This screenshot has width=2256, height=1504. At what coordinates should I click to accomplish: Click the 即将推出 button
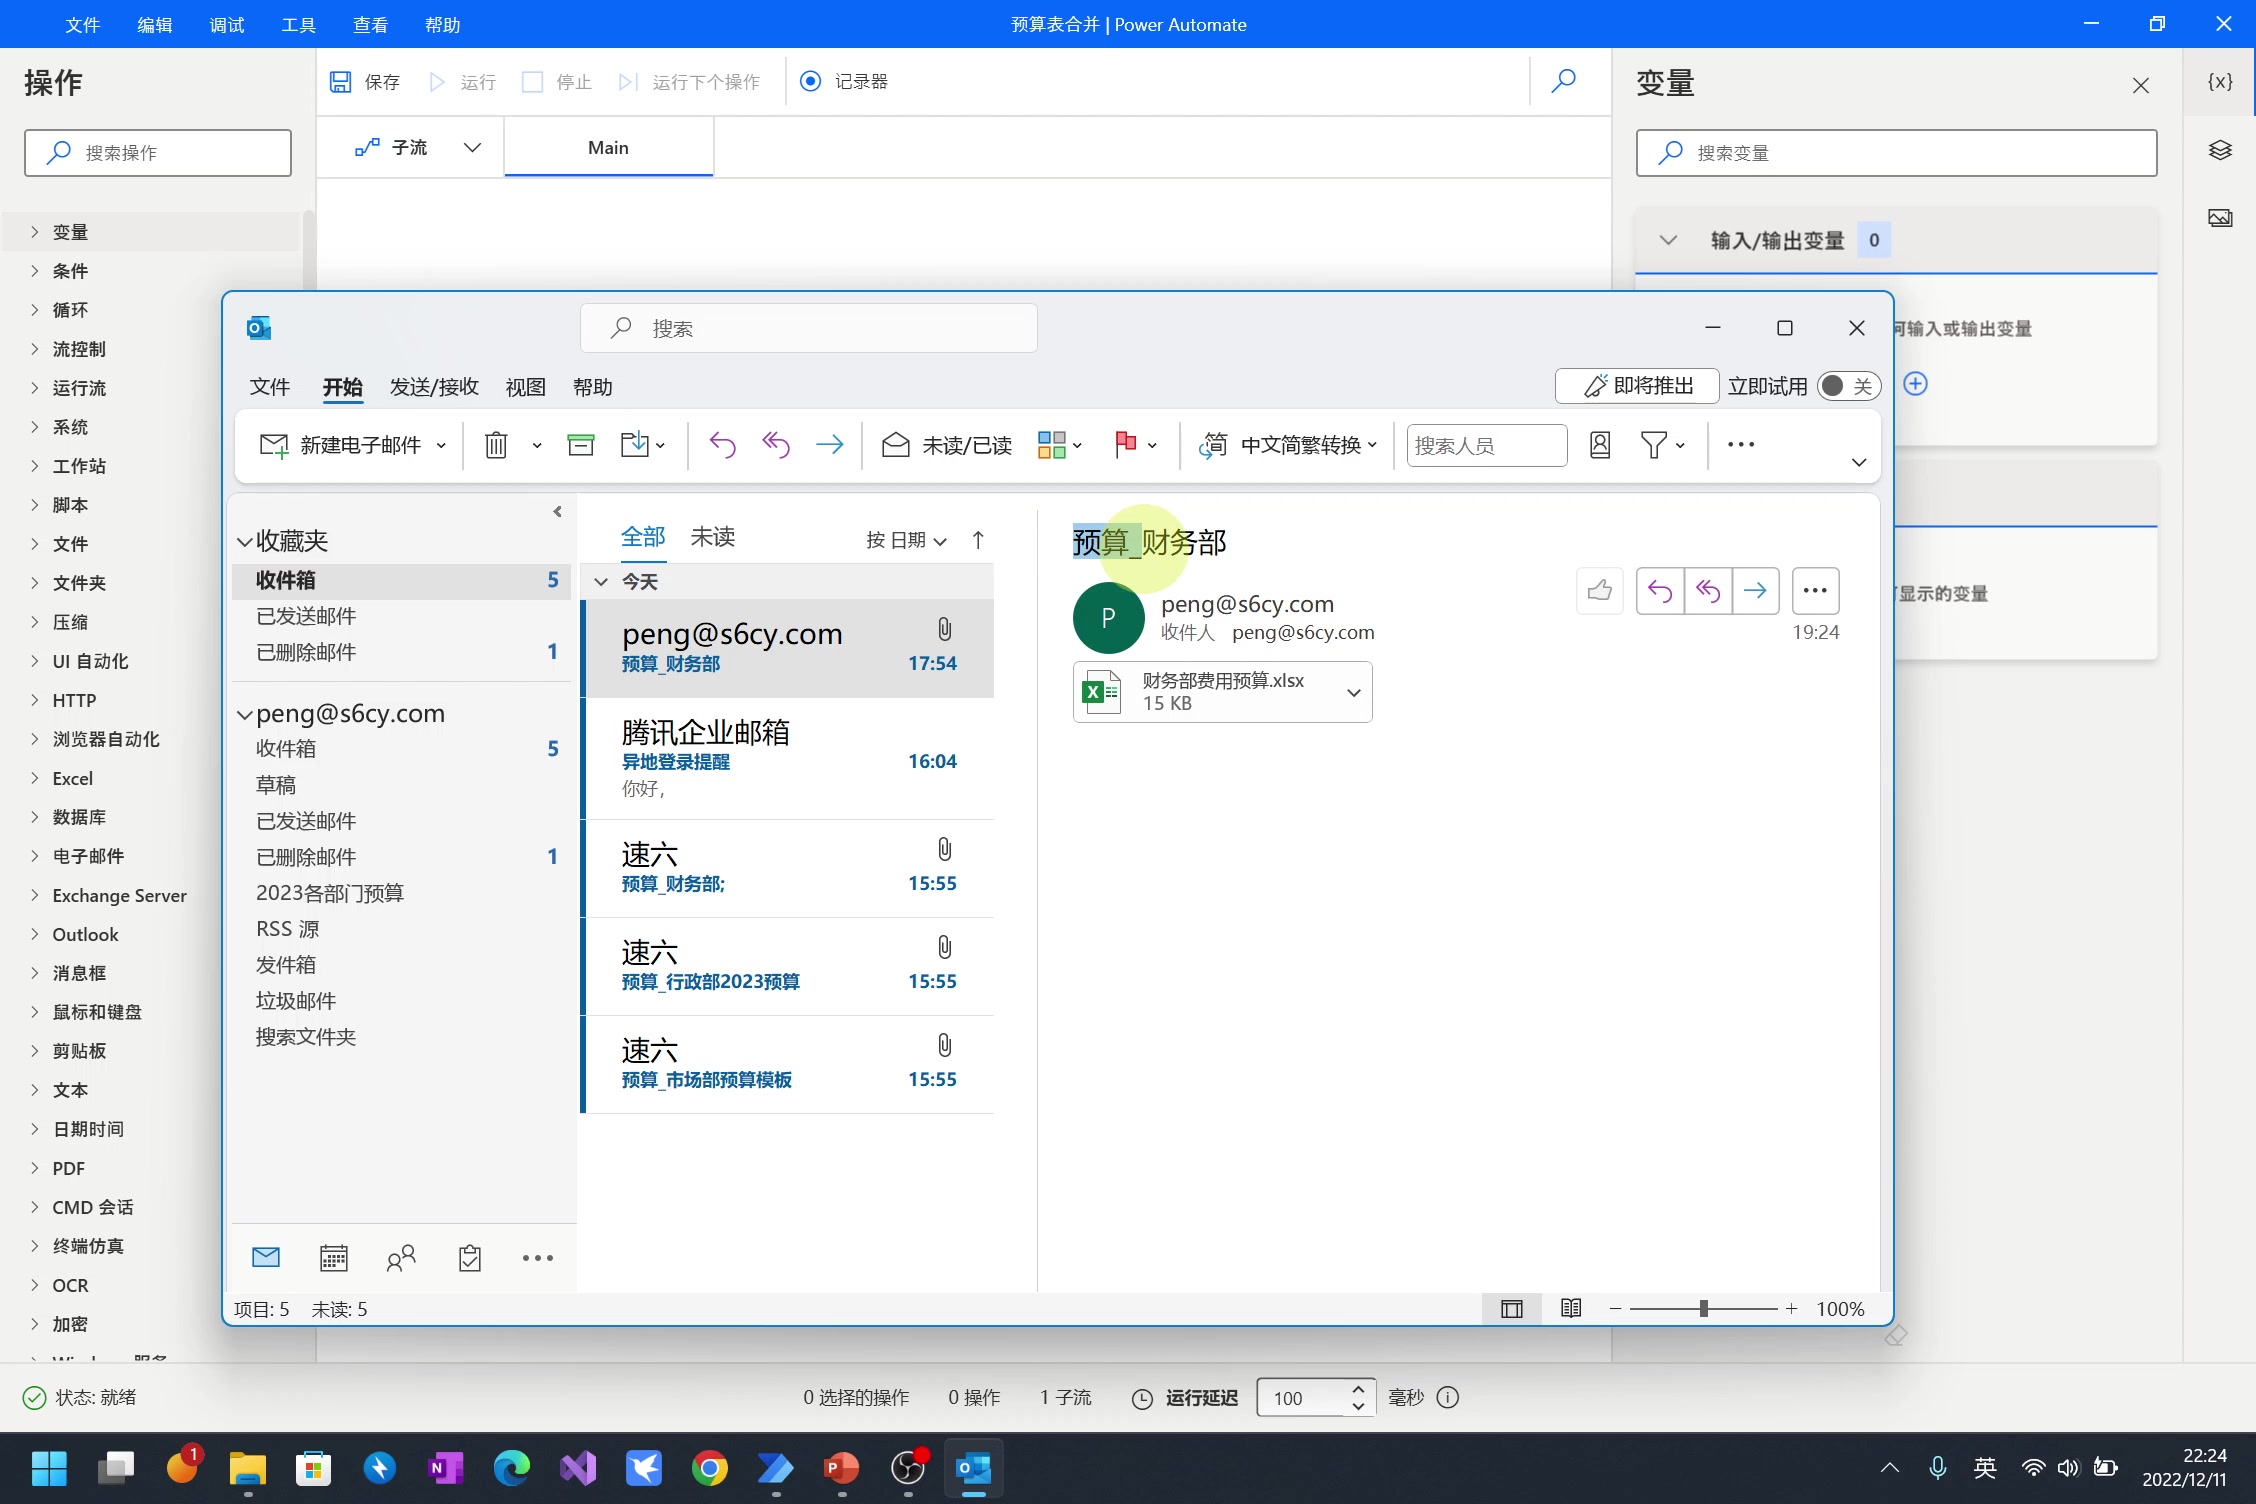[1636, 386]
